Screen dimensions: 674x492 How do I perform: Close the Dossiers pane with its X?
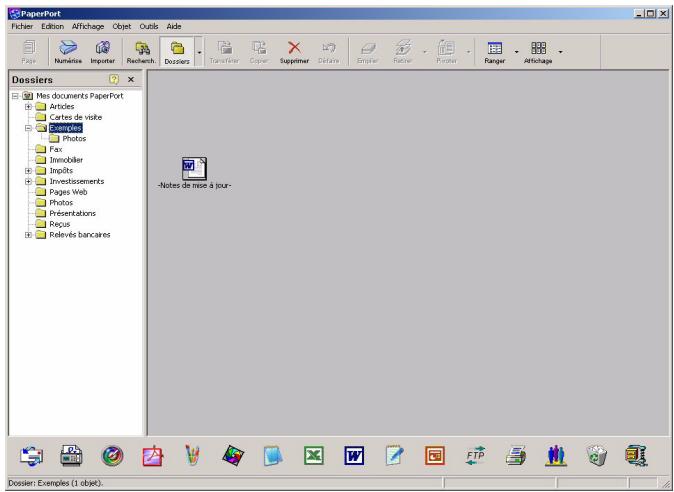(x=131, y=79)
